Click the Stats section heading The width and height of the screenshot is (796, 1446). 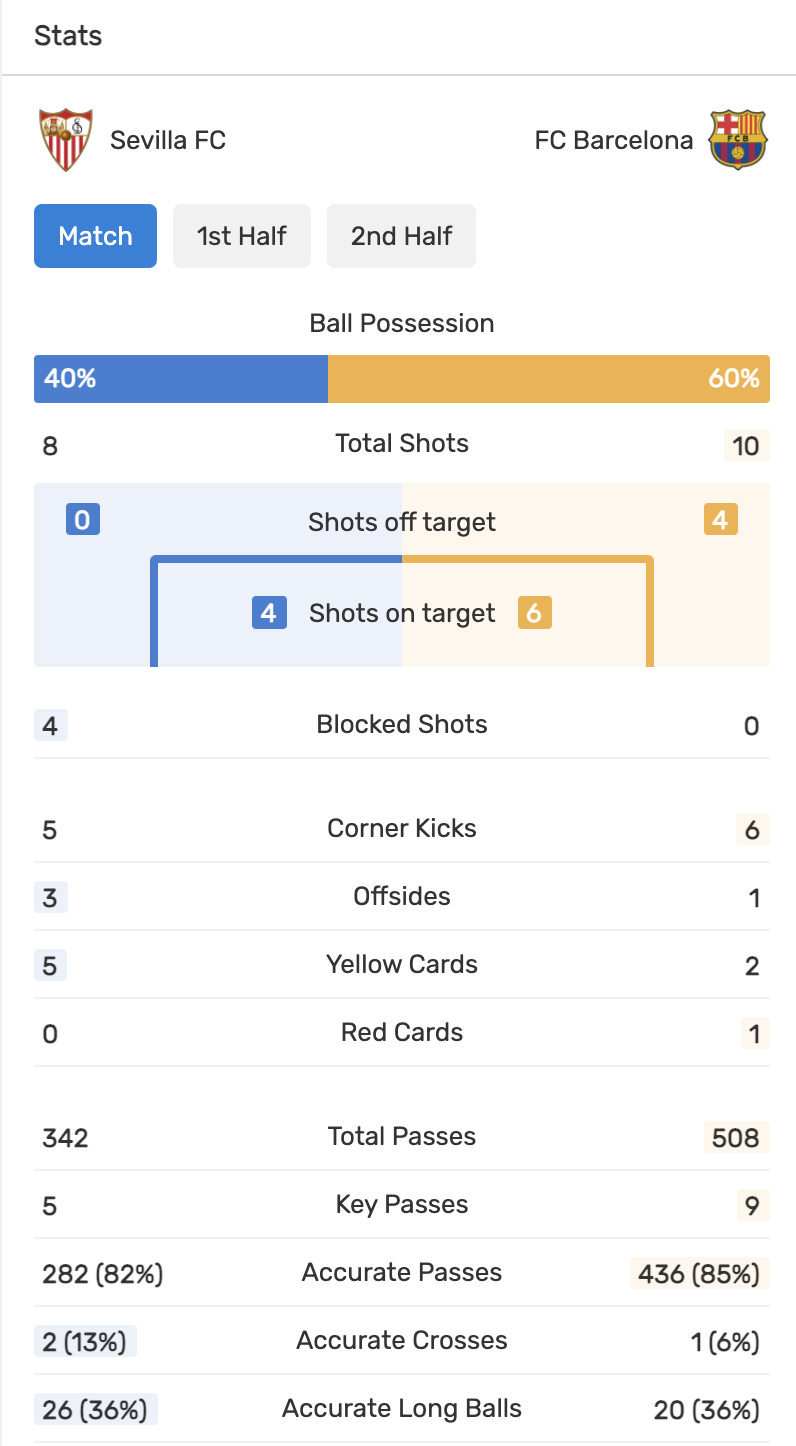click(x=68, y=36)
